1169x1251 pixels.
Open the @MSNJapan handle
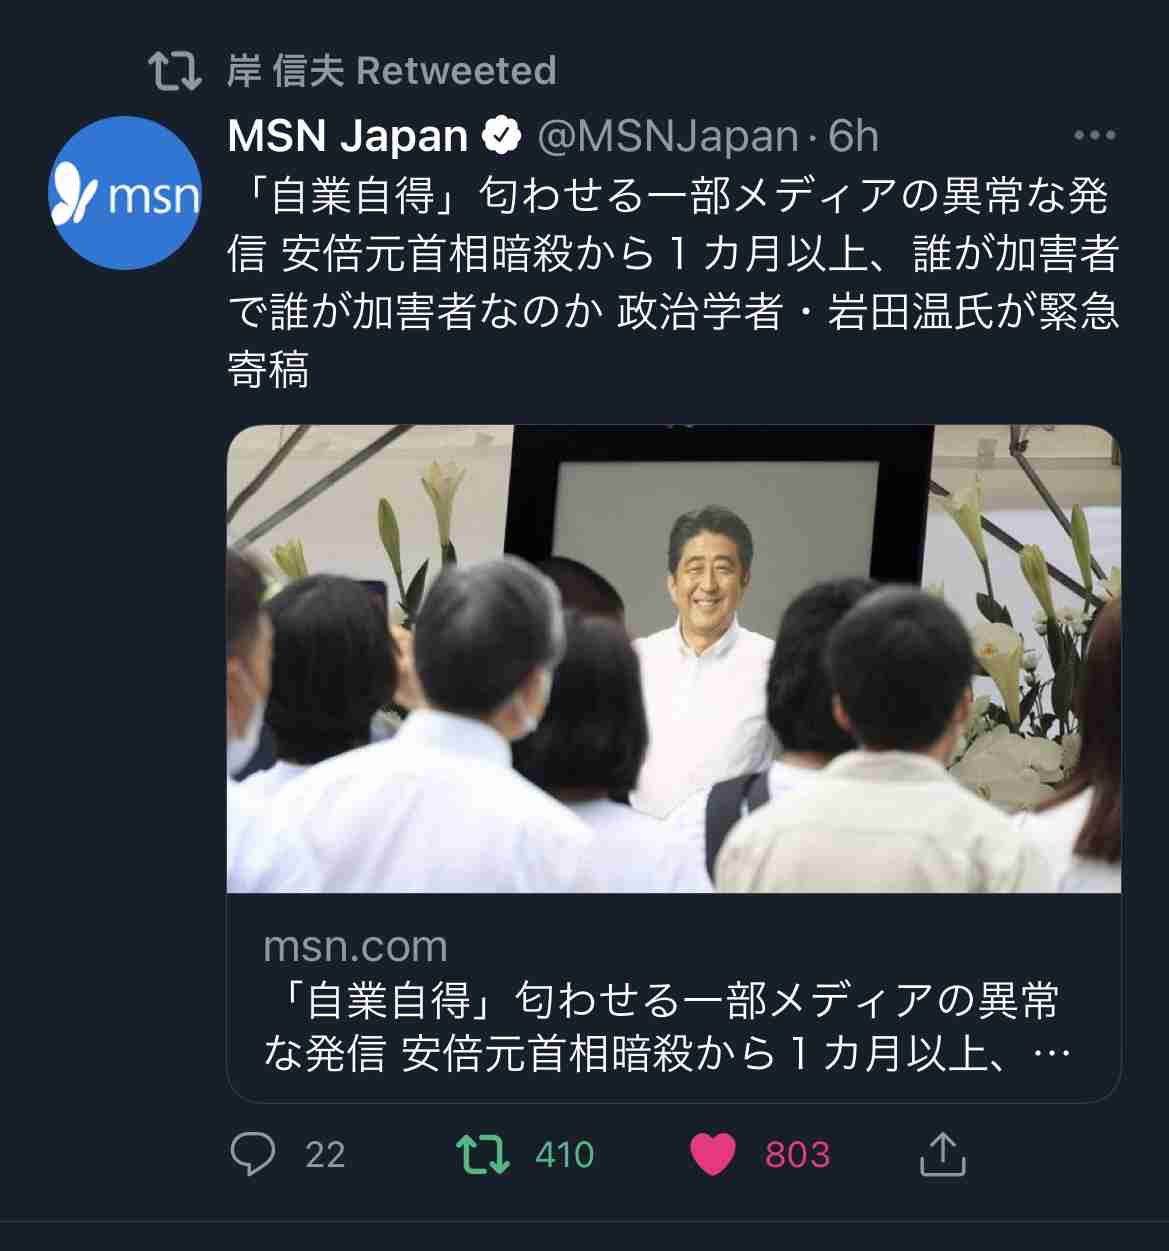(x=668, y=136)
